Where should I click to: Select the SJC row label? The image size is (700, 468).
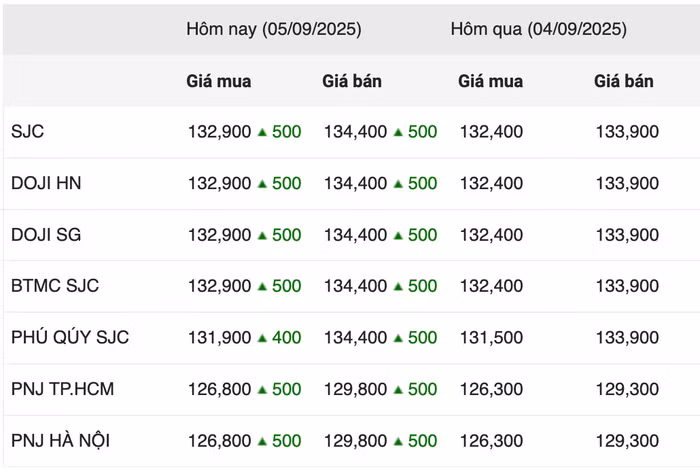[27, 131]
